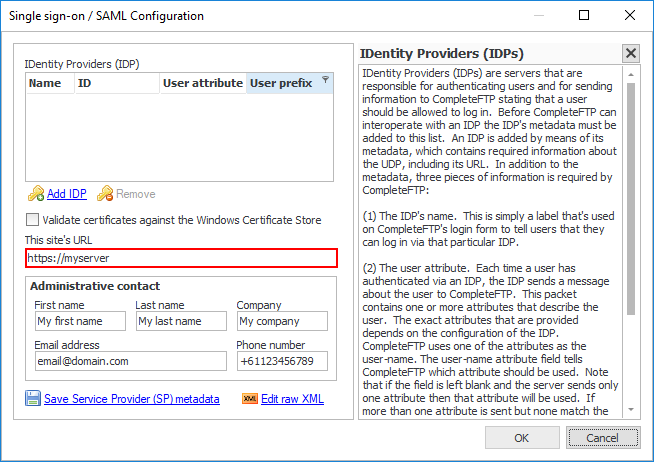Open the Add IDP link

tap(66, 193)
